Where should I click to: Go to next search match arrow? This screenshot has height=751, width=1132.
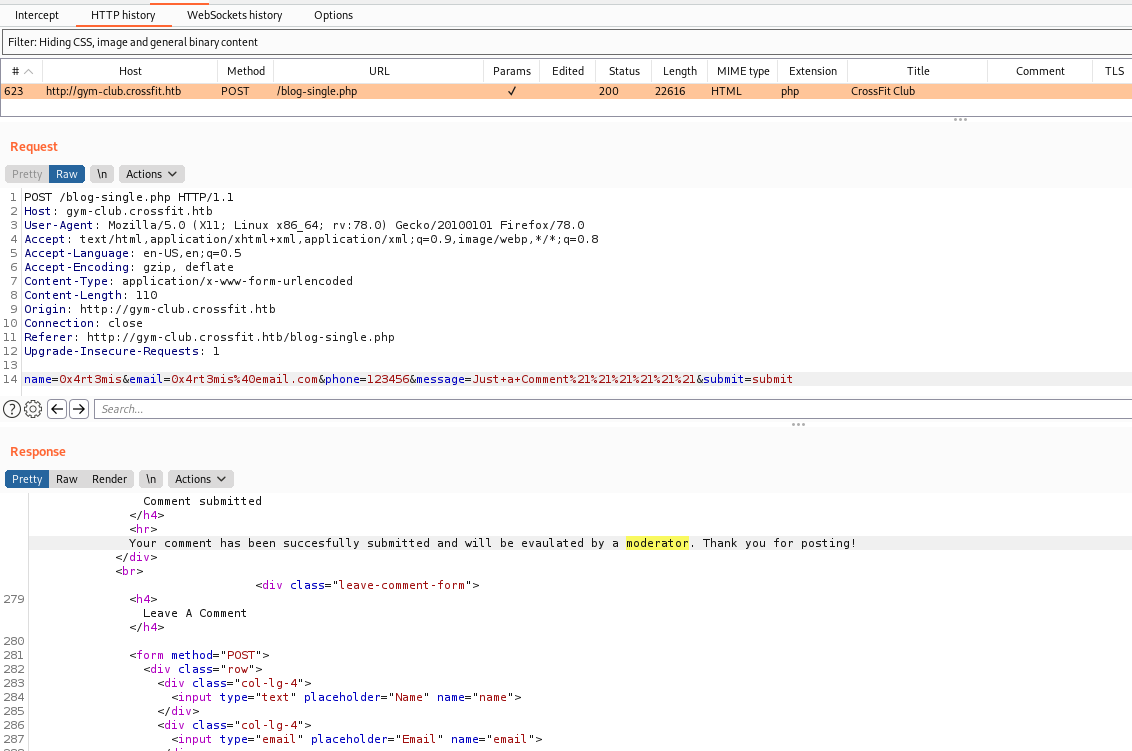point(78,409)
